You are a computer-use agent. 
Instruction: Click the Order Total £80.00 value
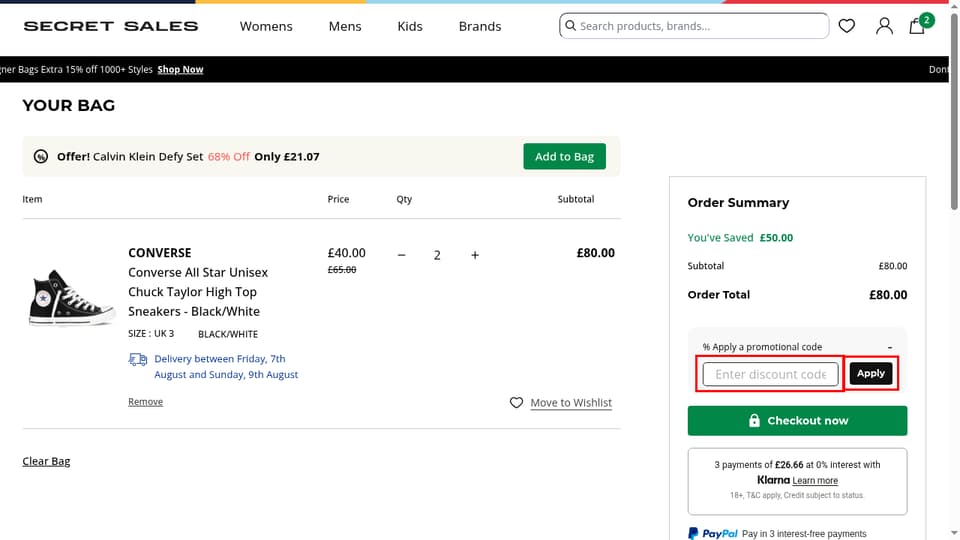coord(888,295)
